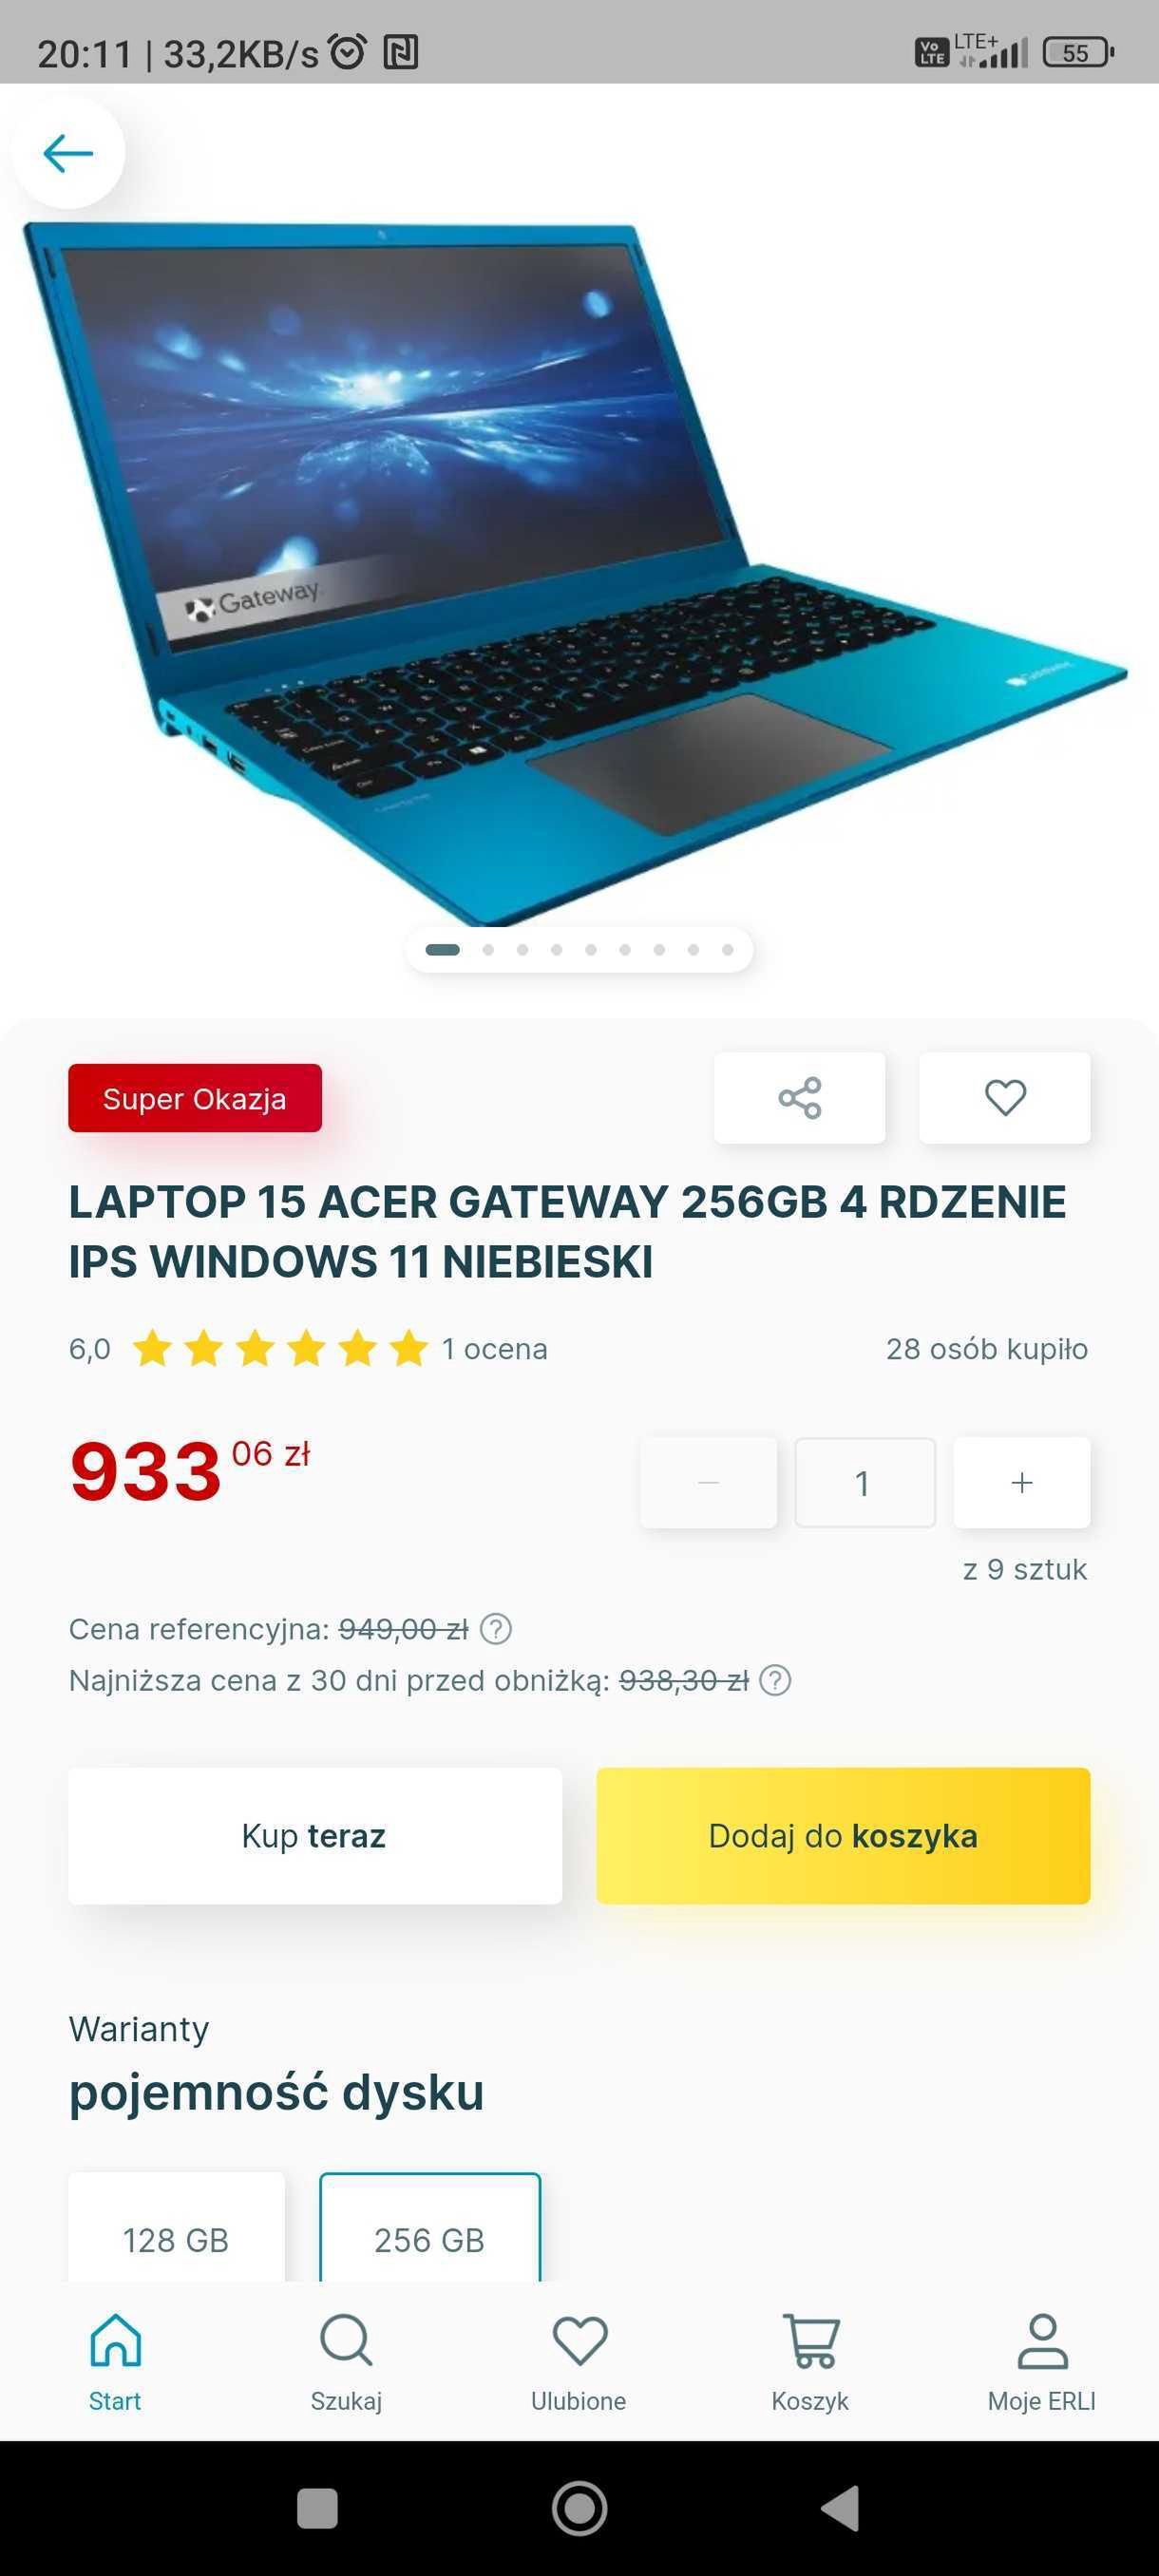This screenshot has width=1159, height=2576.
Task: Open the 1 ocena reviews link
Action: point(494,1348)
